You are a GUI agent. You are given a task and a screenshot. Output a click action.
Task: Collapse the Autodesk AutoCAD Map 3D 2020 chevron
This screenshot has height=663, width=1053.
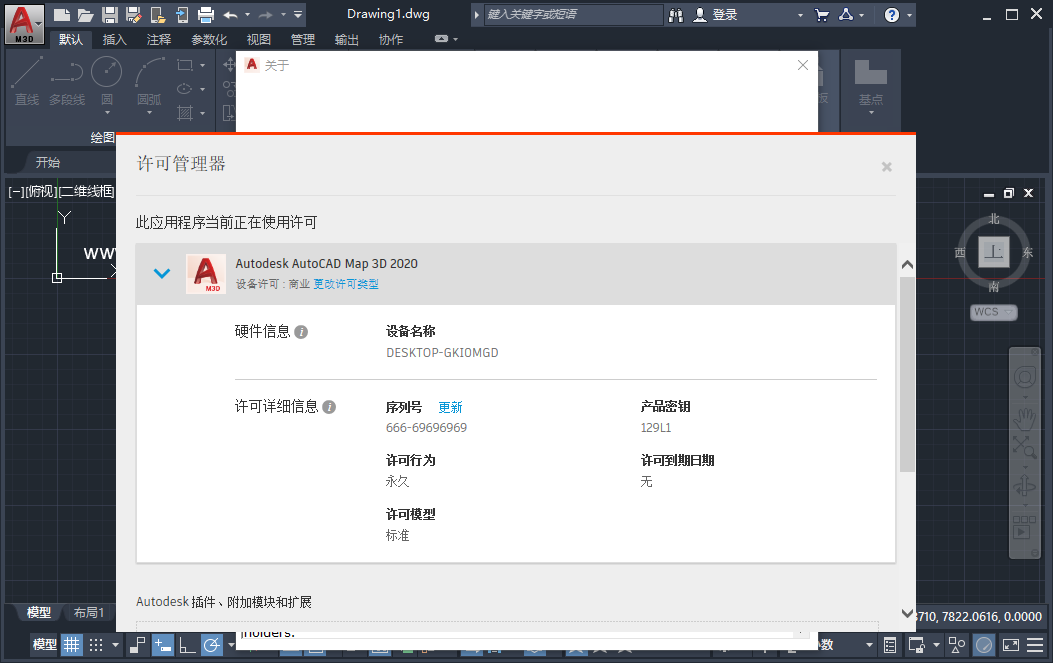(x=162, y=273)
